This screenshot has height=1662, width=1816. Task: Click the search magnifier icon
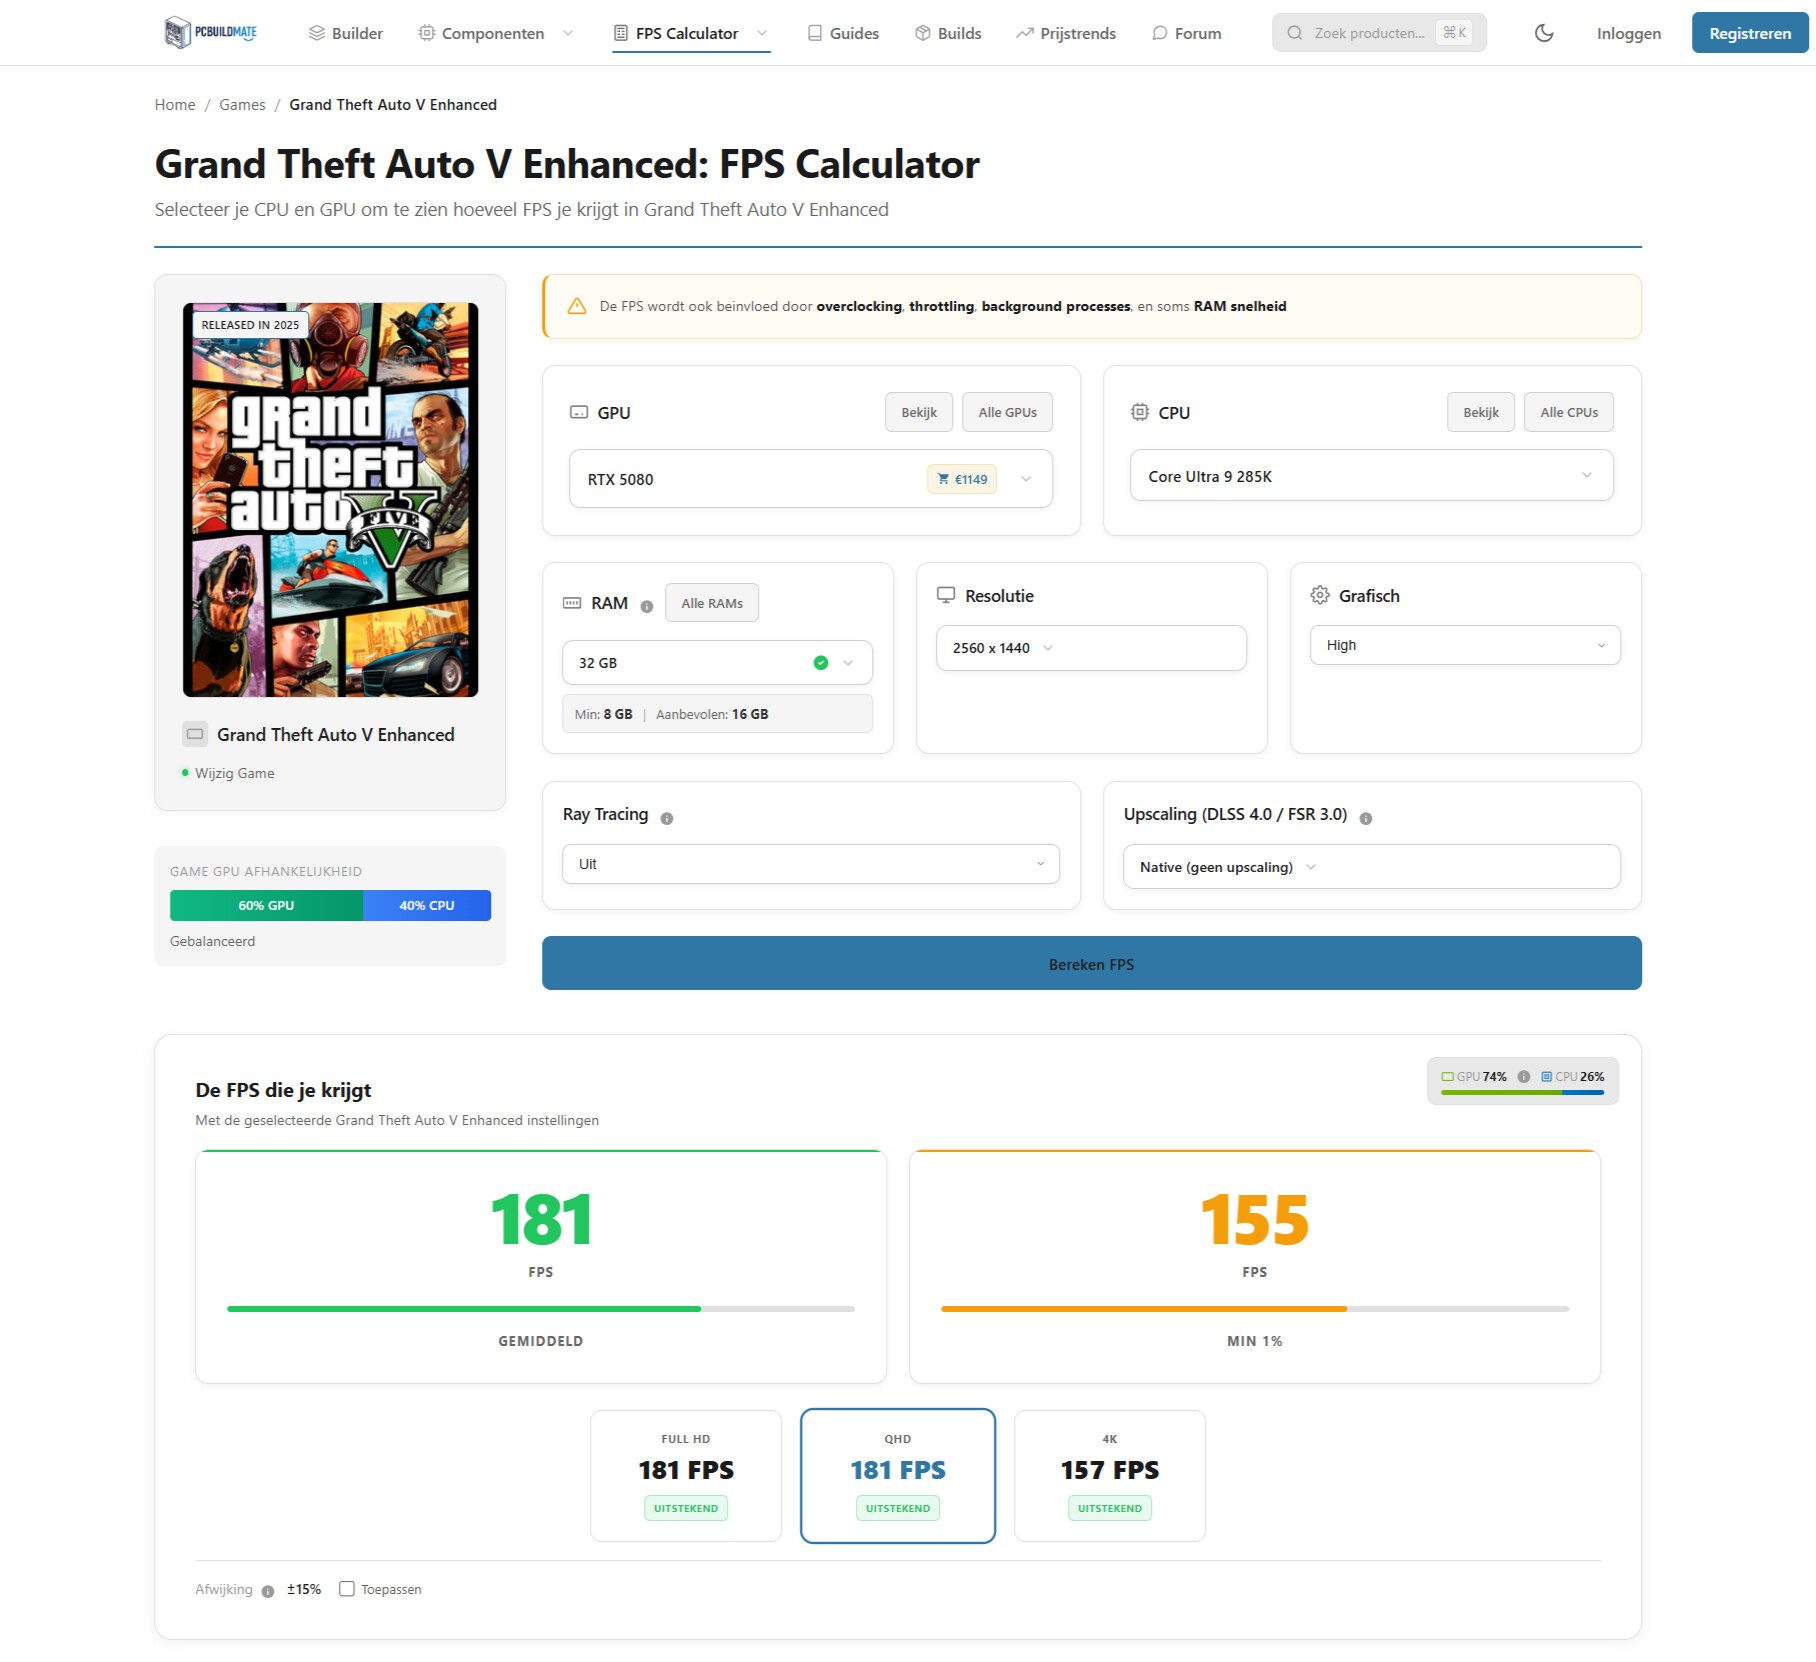[x=1294, y=32]
